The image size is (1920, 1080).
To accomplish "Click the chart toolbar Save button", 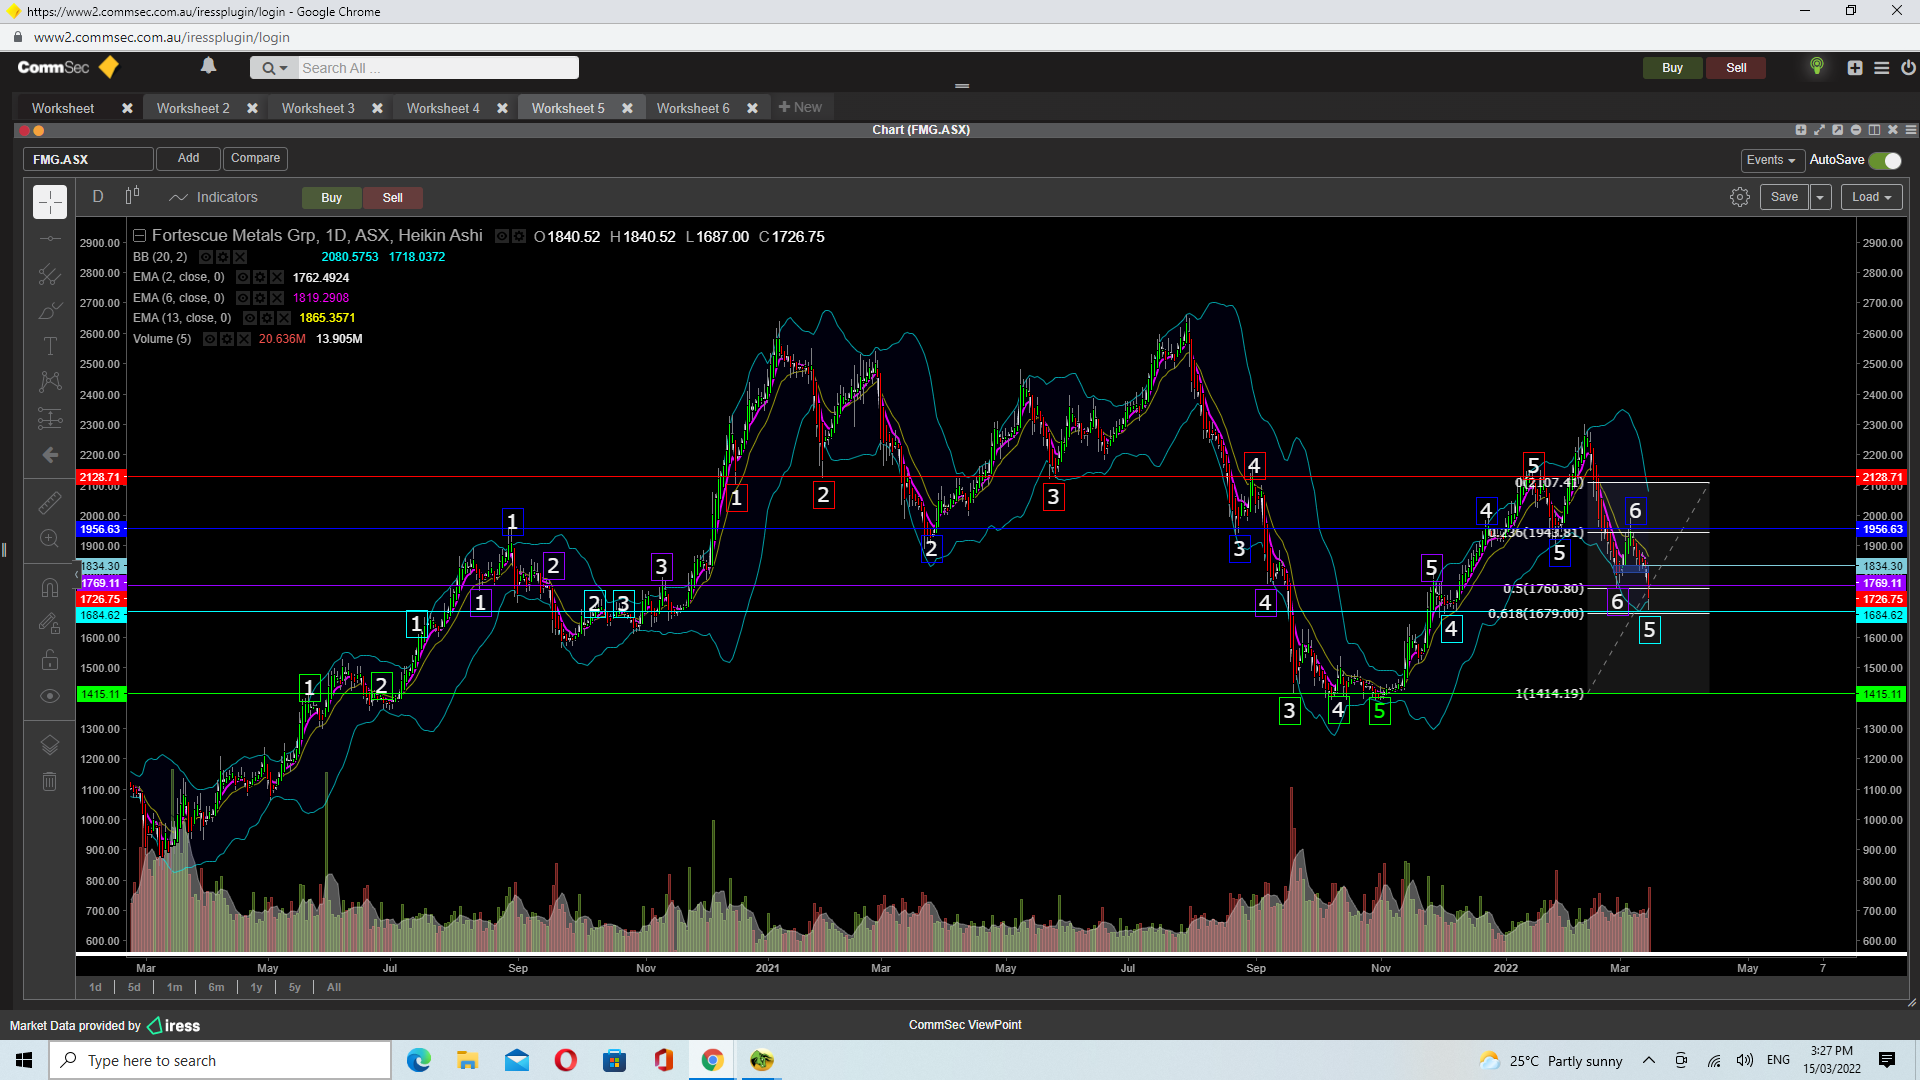I will [1784, 197].
